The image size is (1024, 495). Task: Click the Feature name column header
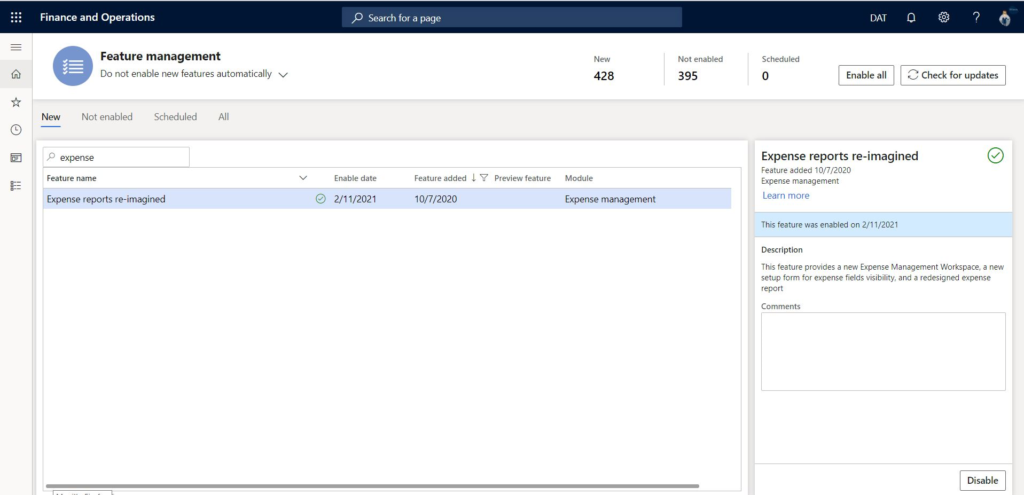pyautogui.click(x=72, y=178)
